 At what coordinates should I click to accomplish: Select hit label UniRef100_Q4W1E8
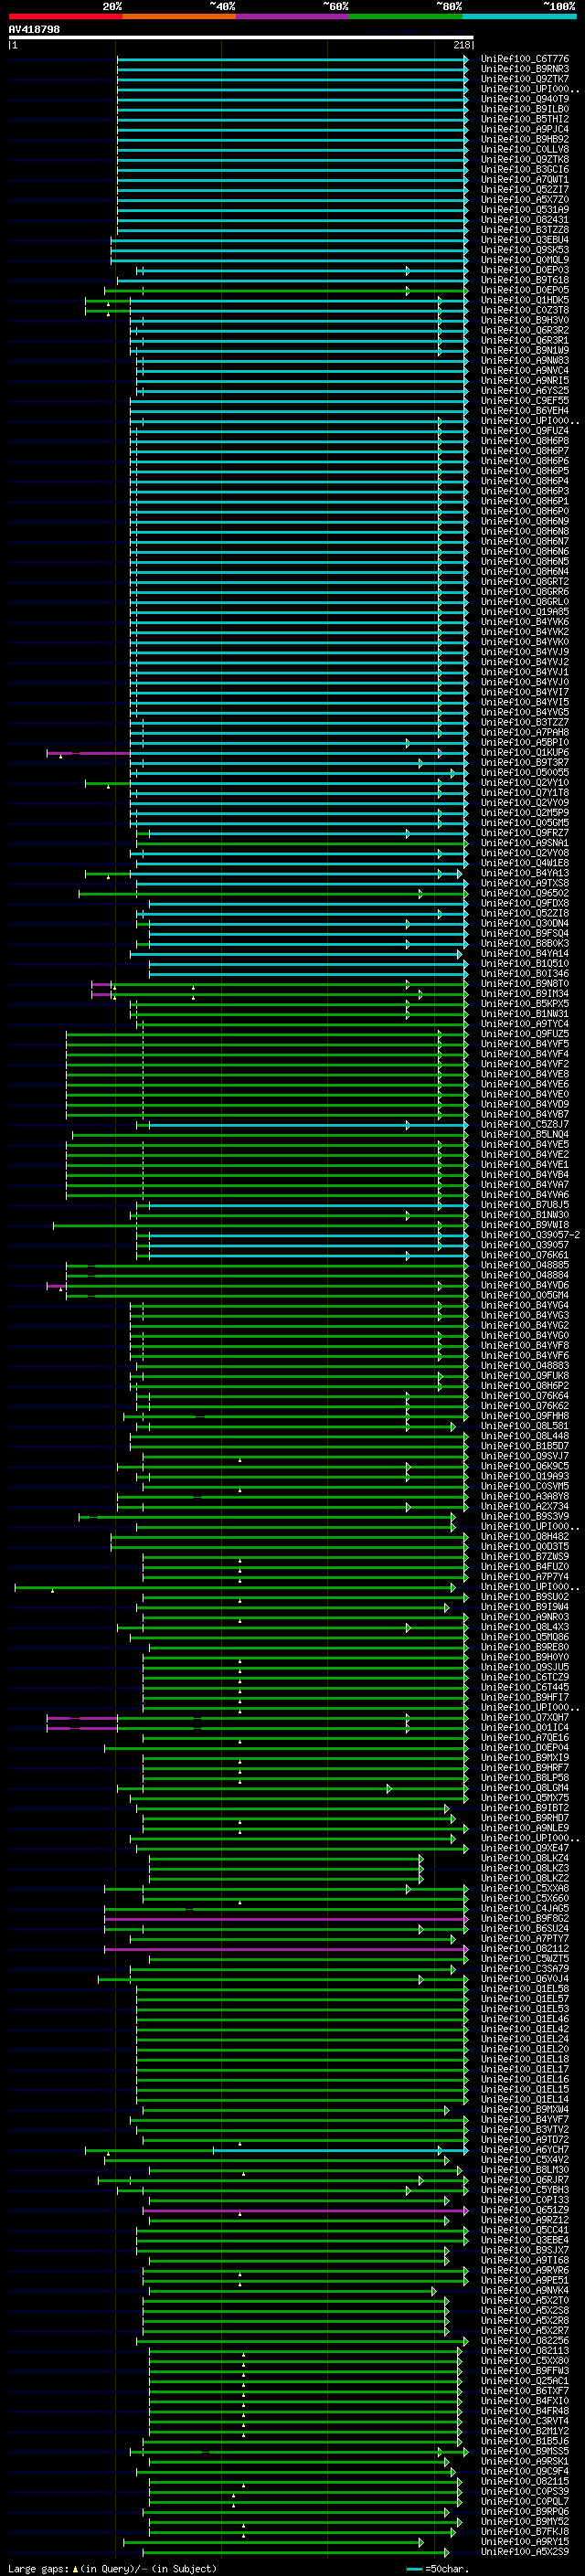click(x=524, y=862)
